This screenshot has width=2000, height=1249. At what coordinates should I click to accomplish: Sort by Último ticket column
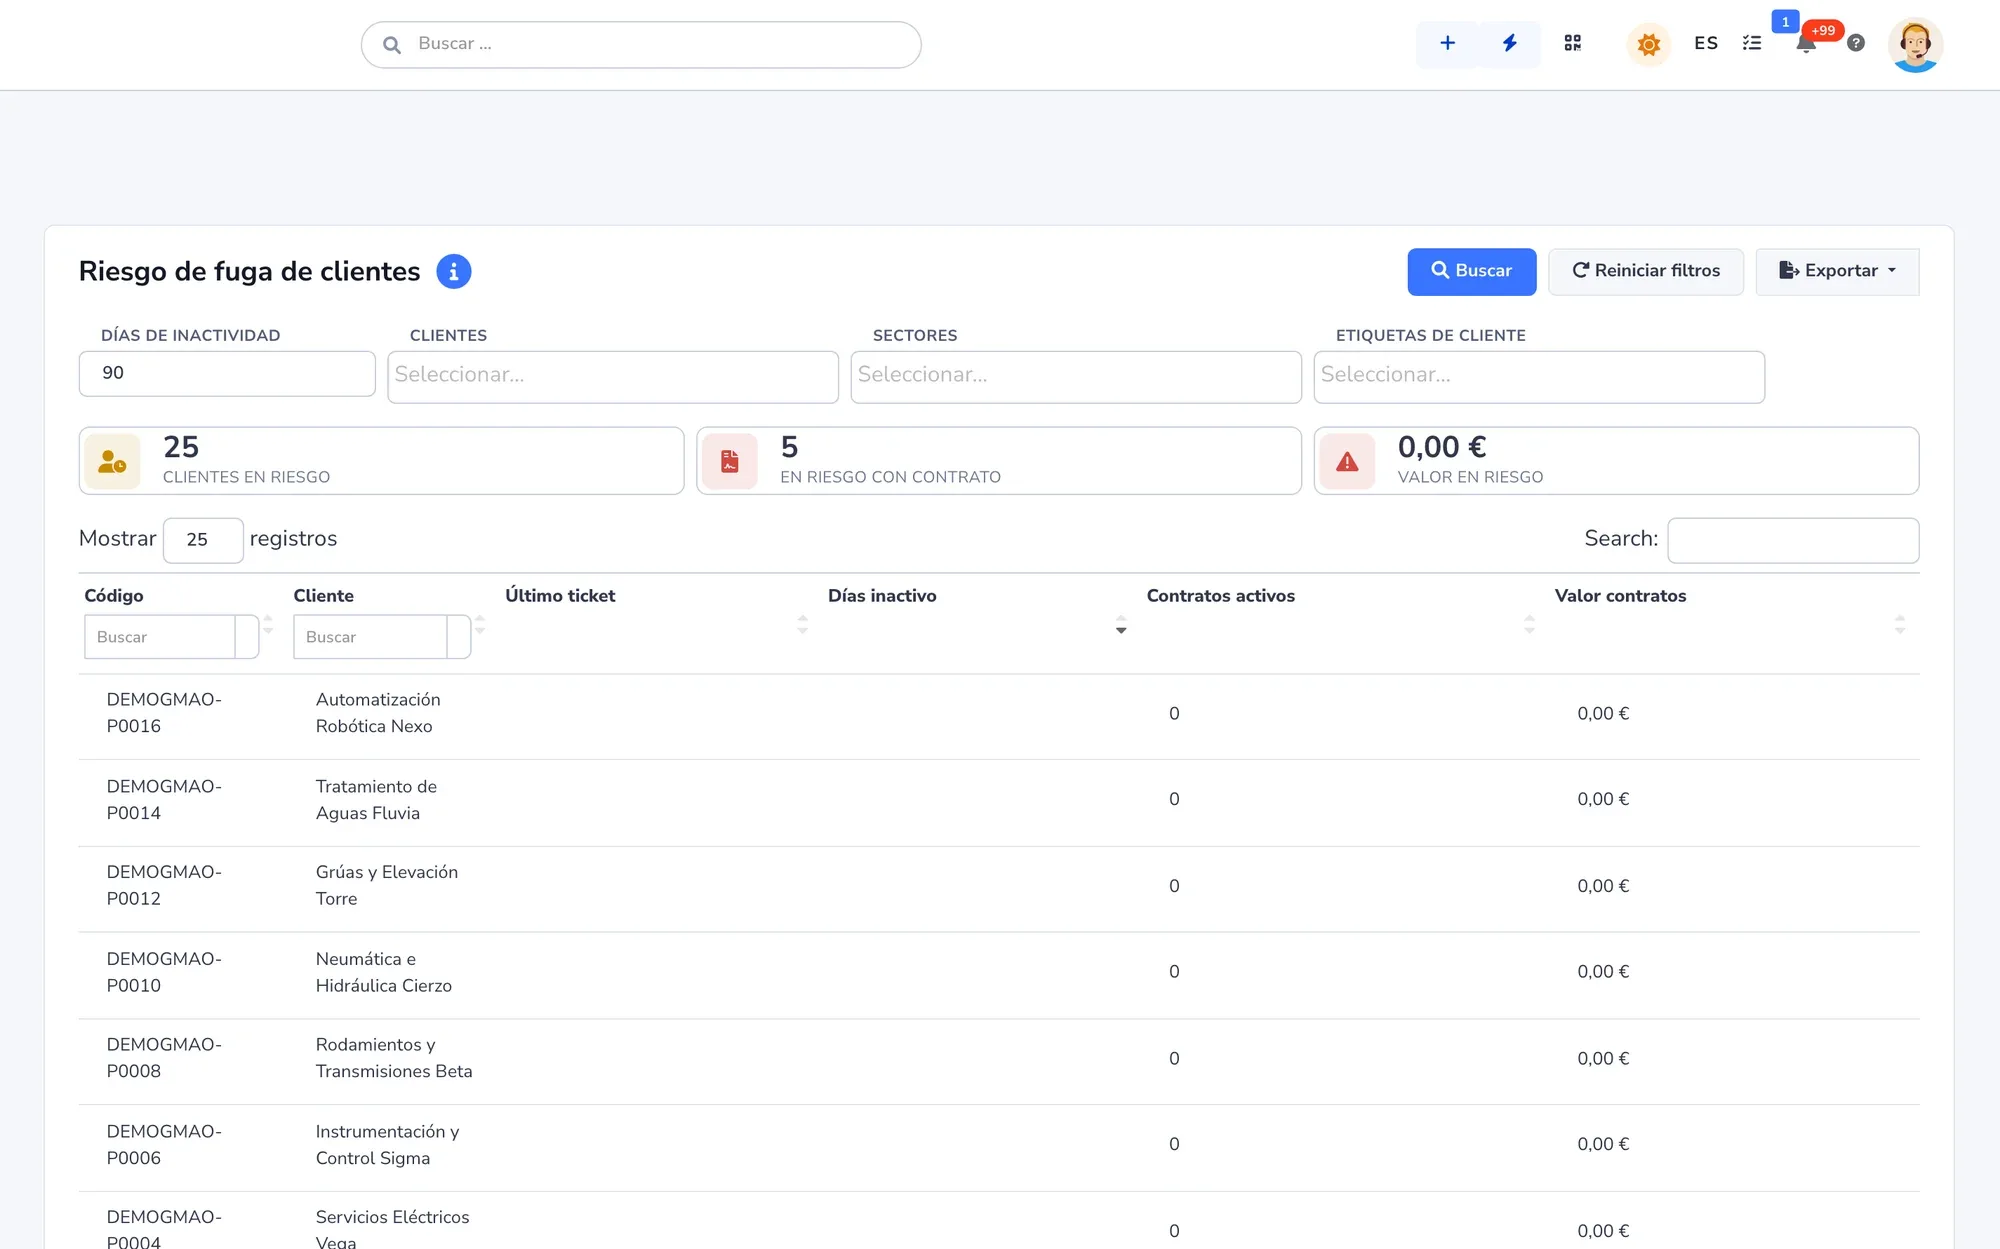point(802,625)
